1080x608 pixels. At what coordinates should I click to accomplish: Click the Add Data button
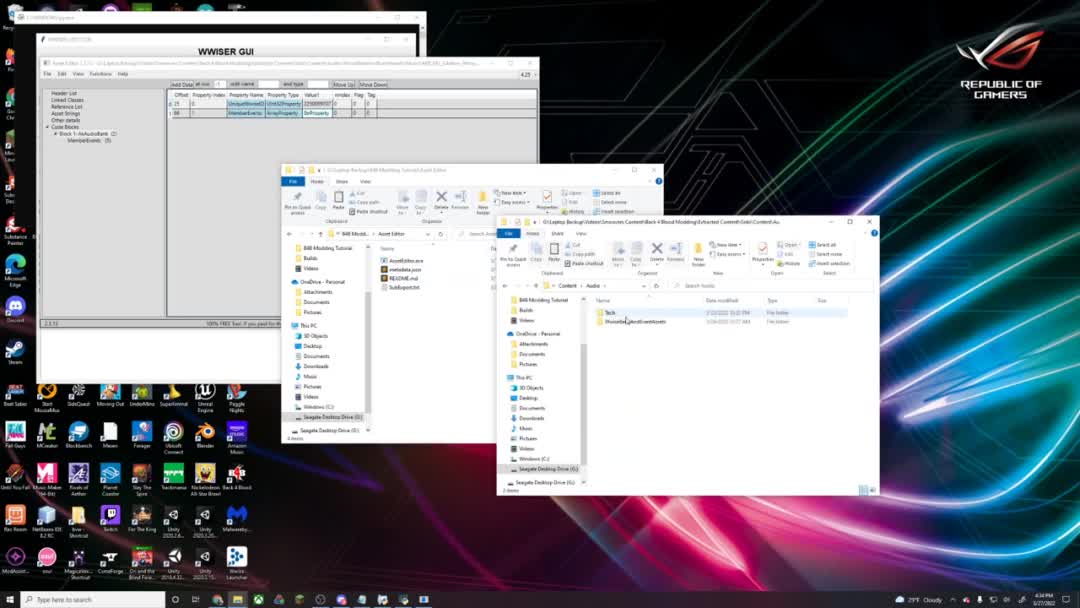[x=181, y=85]
